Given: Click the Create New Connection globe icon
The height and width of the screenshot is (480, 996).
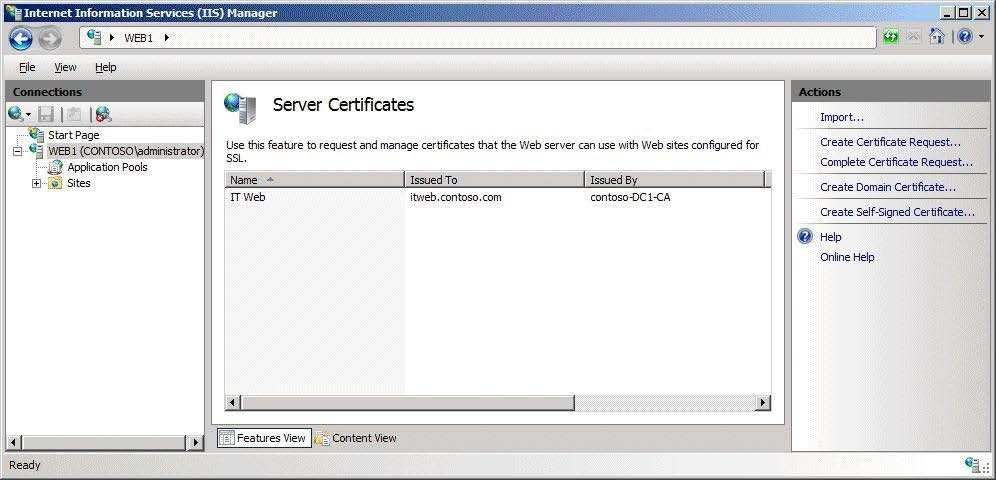Looking at the screenshot, I should [x=16, y=114].
